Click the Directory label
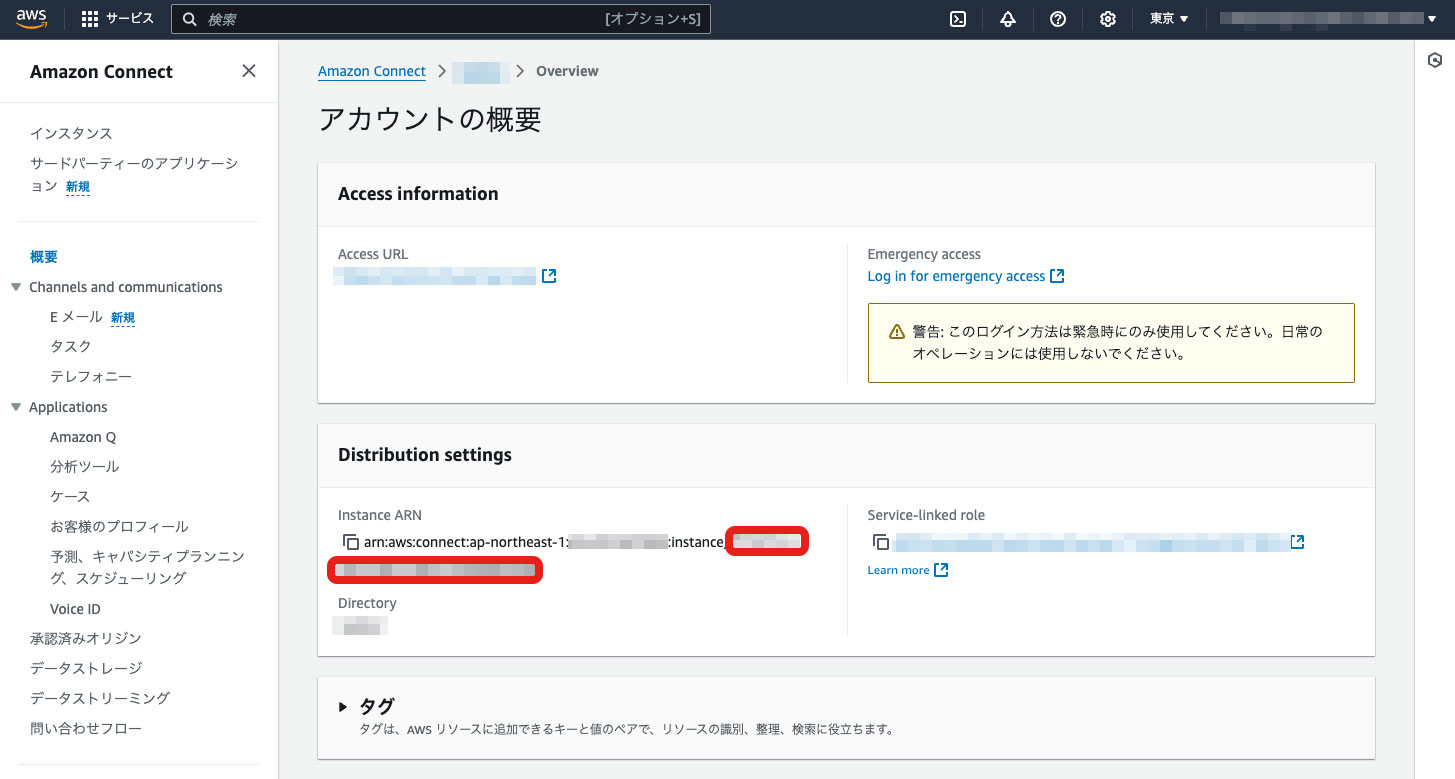The image size is (1455, 779). pyautogui.click(x=367, y=603)
